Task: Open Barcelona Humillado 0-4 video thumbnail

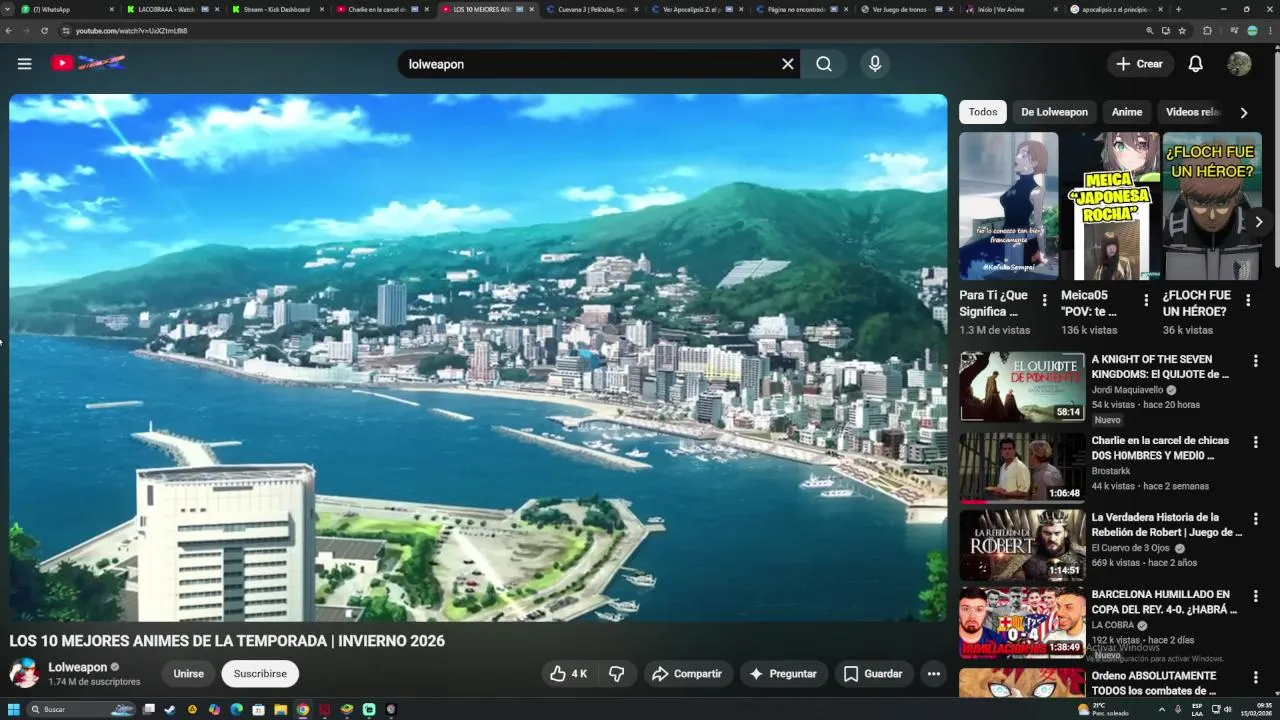Action: pyautogui.click(x=1022, y=622)
